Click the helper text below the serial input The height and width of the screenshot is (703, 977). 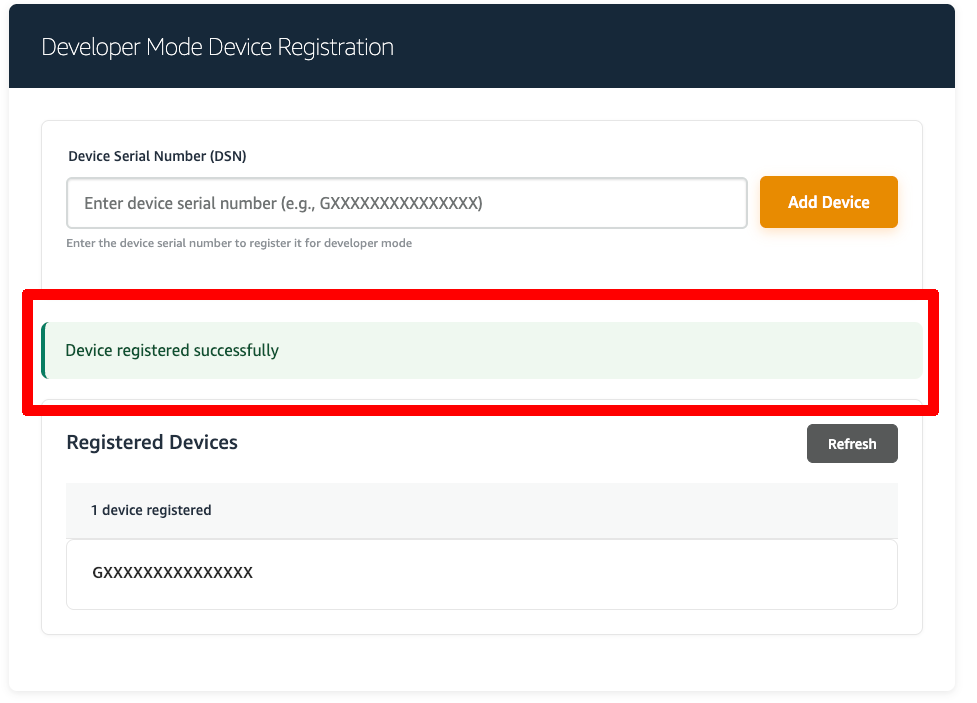click(x=239, y=243)
